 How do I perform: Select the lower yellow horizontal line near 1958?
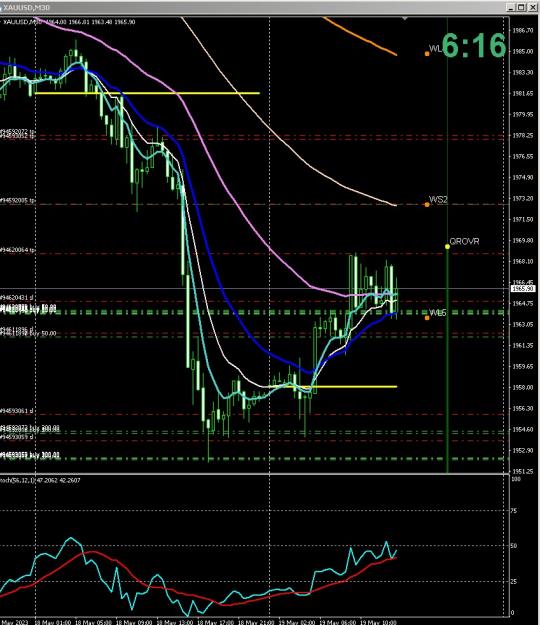[333, 387]
